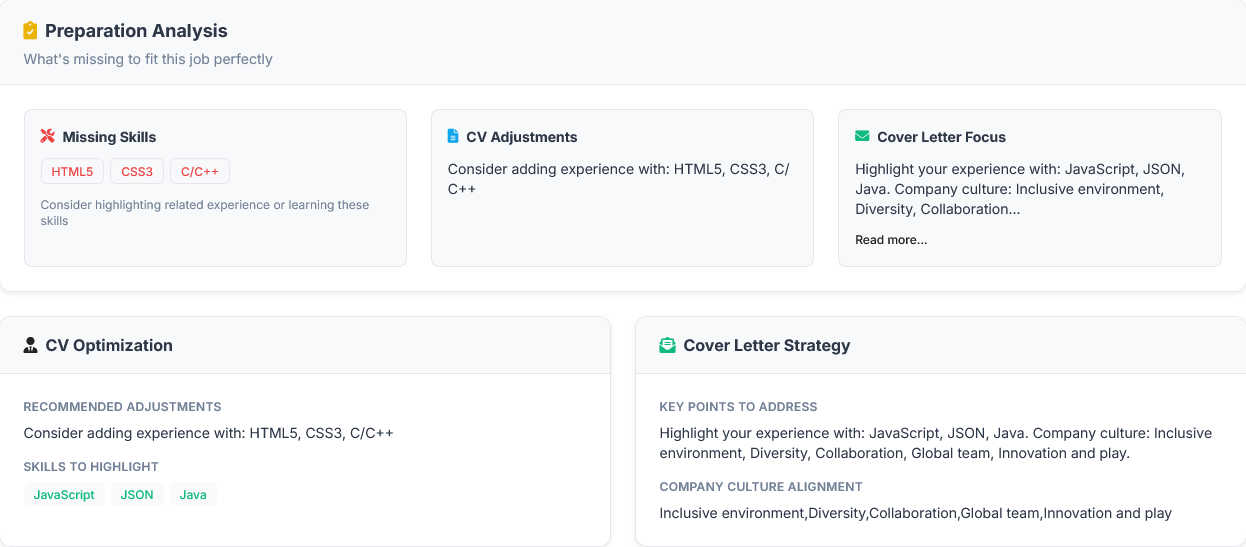Click the Cover Letter Focus card title
This screenshot has height=547, width=1246.
click(x=941, y=137)
